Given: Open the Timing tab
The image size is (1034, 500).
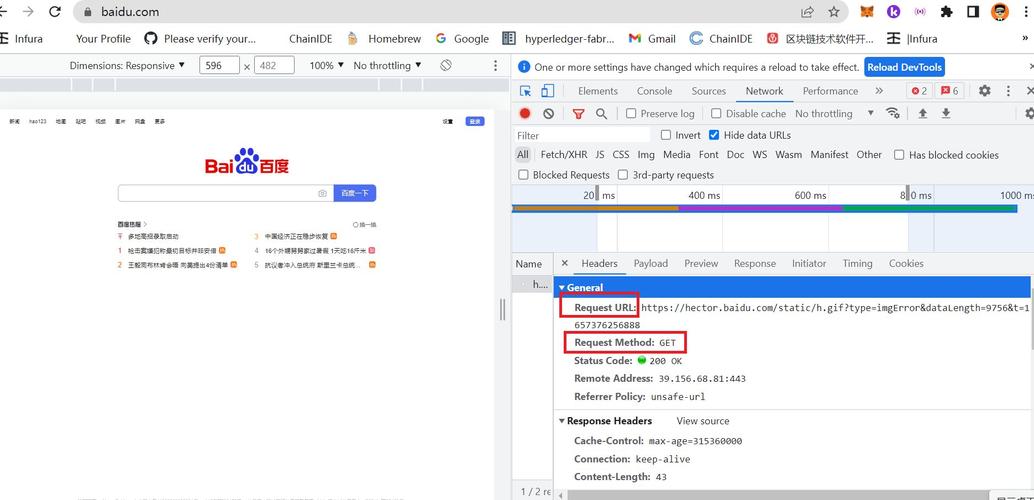Looking at the screenshot, I should pos(857,263).
